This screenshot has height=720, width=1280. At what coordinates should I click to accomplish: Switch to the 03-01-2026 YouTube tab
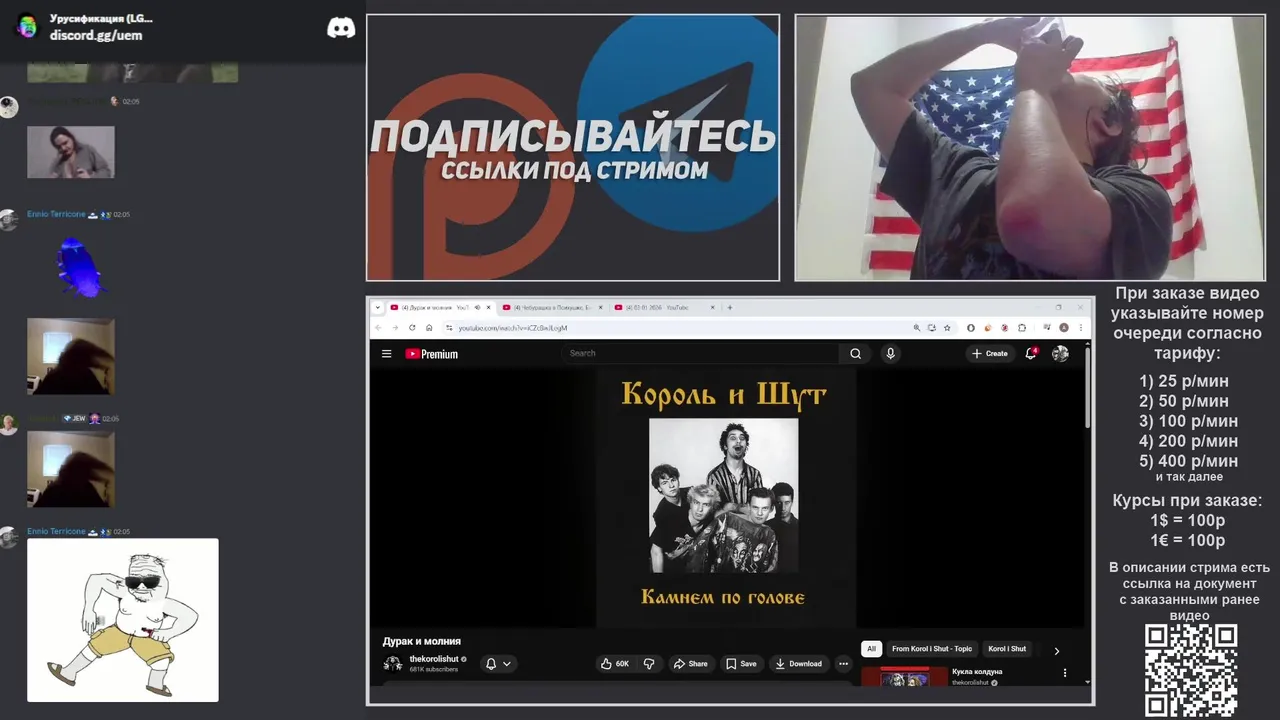(664, 307)
